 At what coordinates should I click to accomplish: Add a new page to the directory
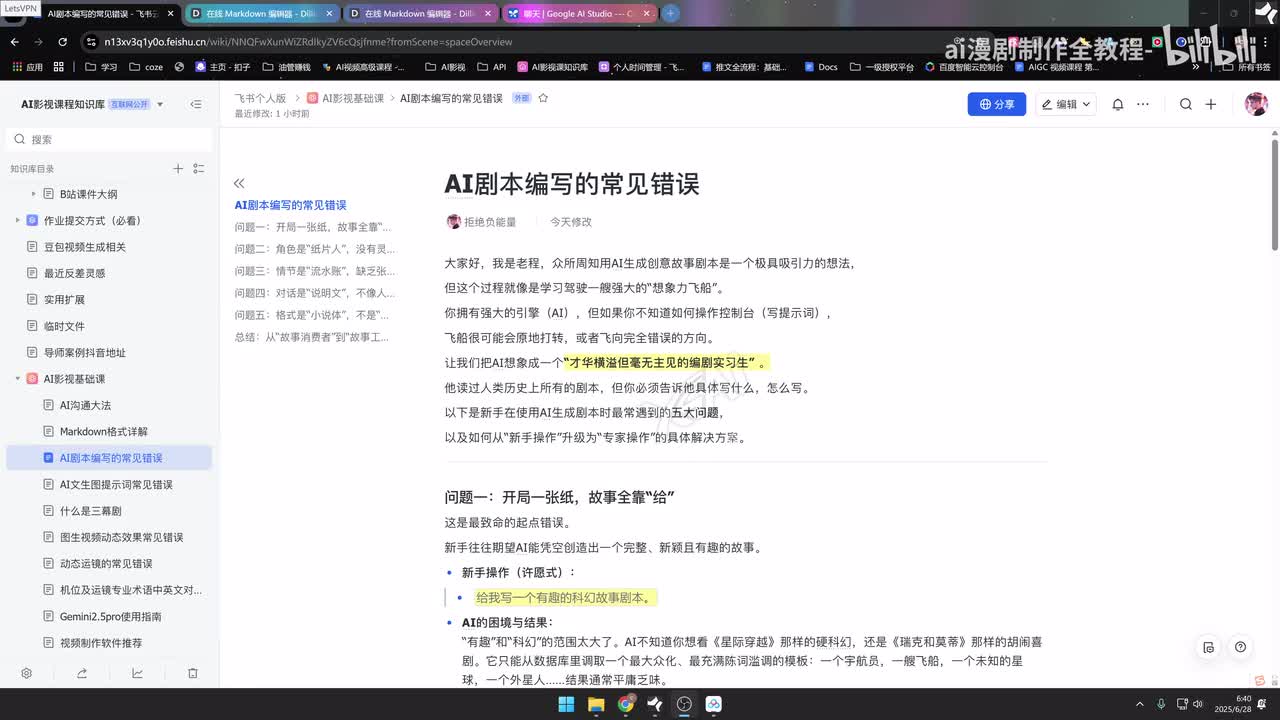coord(178,169)
